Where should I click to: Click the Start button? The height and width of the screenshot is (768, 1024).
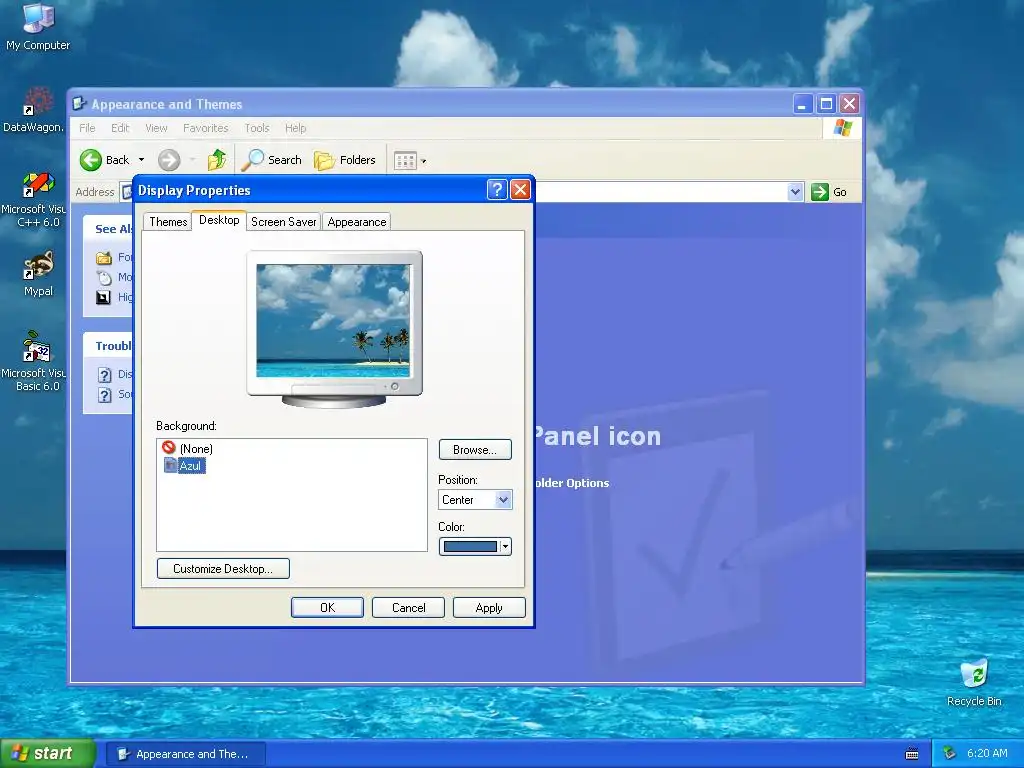[x=48, y=754]
